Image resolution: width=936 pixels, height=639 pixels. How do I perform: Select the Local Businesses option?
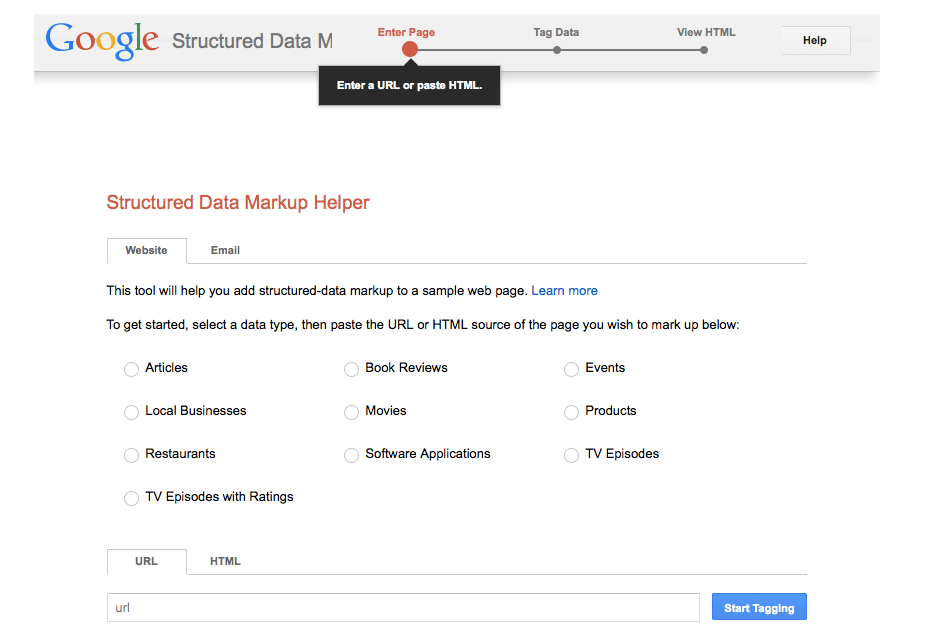tap(131, 412)
